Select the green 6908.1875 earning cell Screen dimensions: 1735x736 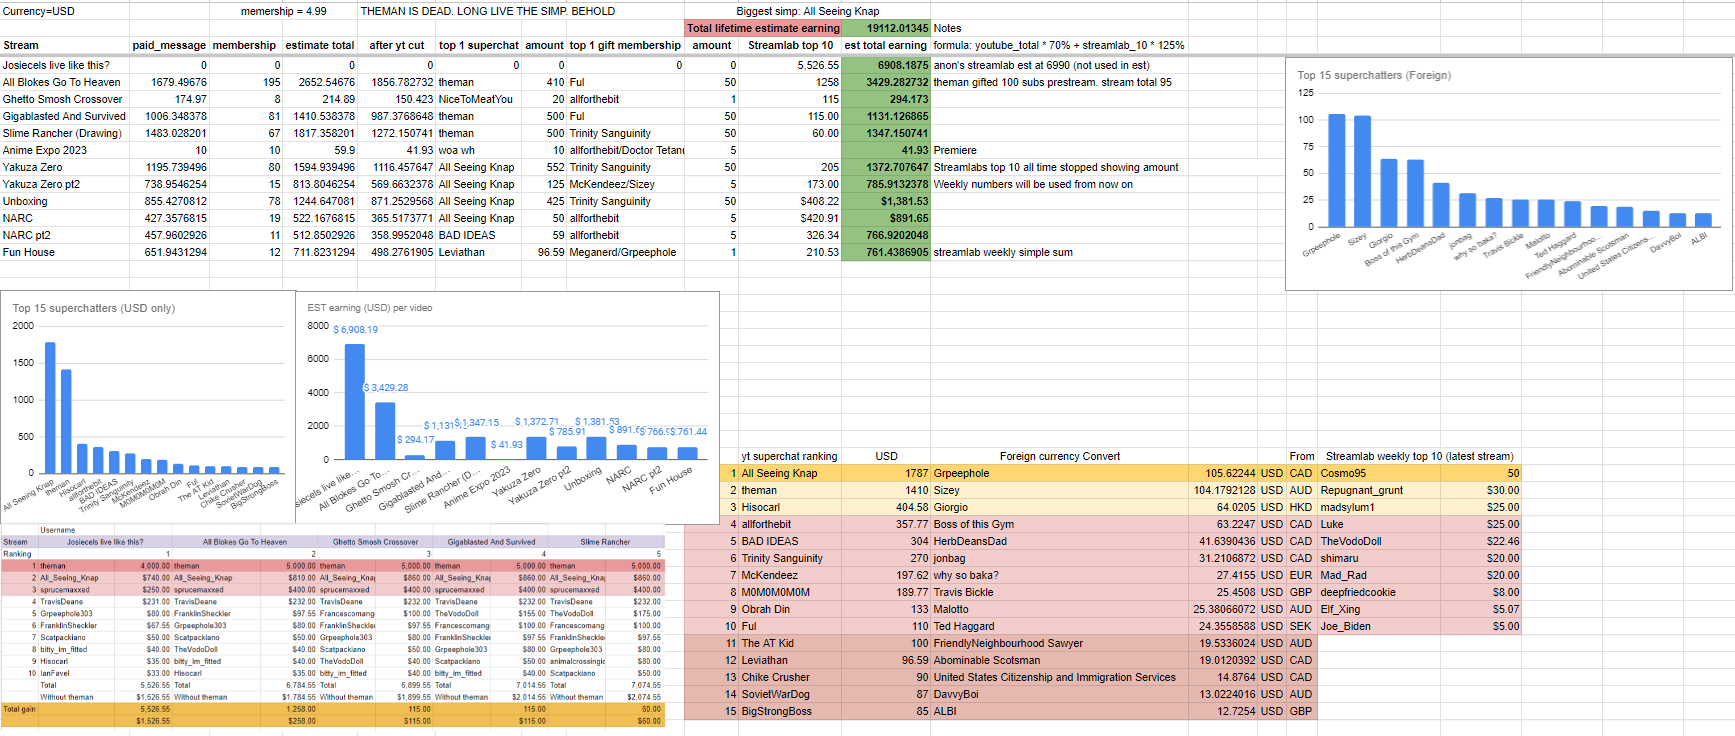click(886, 65)
